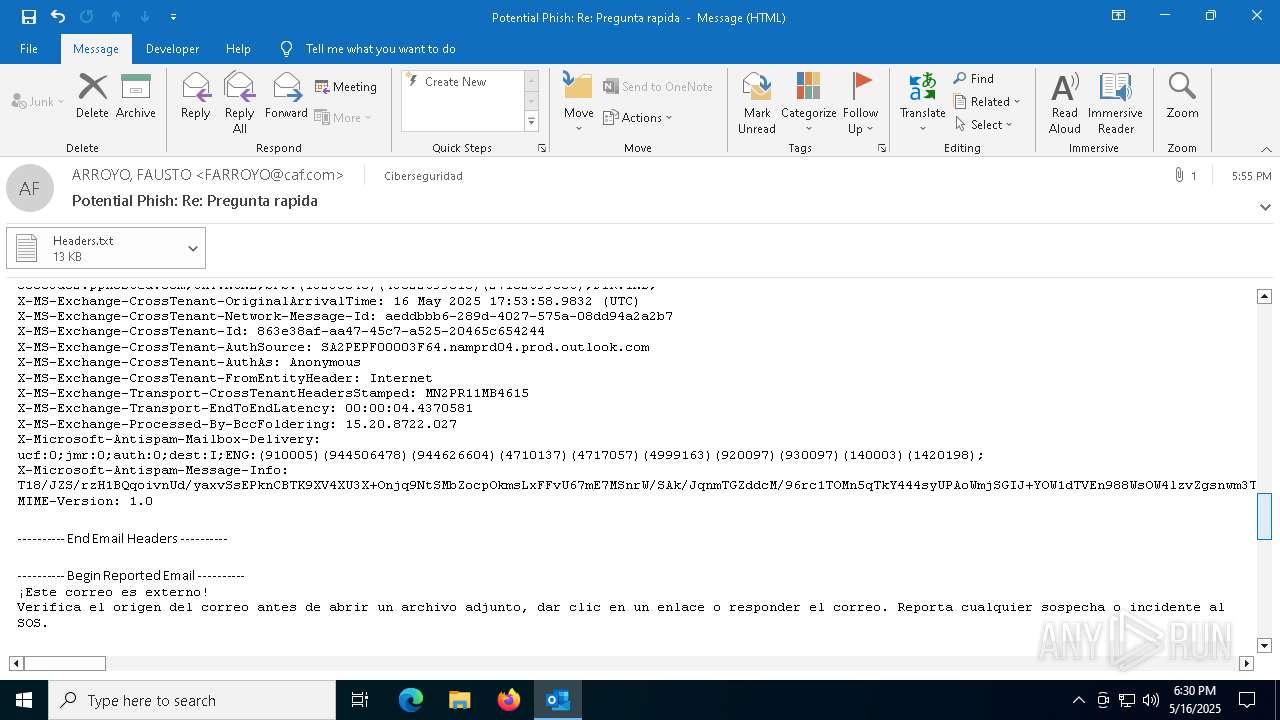Delete this email message
This screenshot has width=1280, height=720.
[92, 96]
